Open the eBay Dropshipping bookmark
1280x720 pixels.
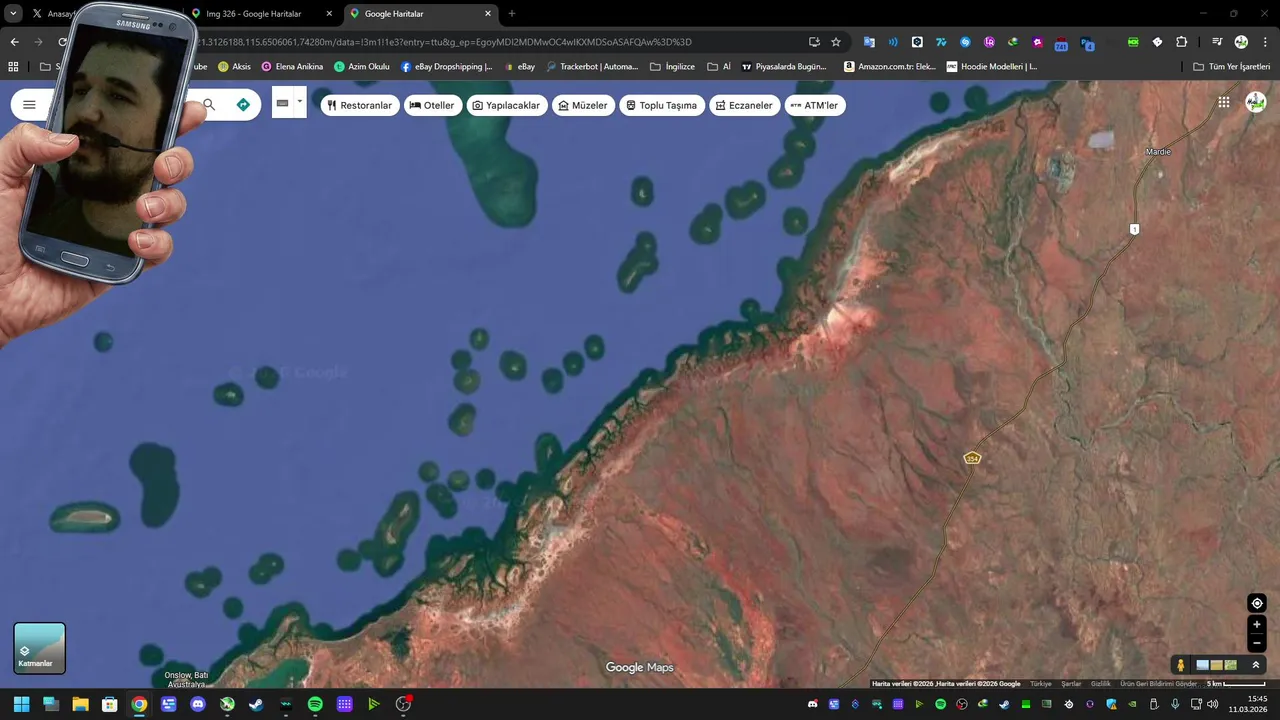[x=447, y=67]
